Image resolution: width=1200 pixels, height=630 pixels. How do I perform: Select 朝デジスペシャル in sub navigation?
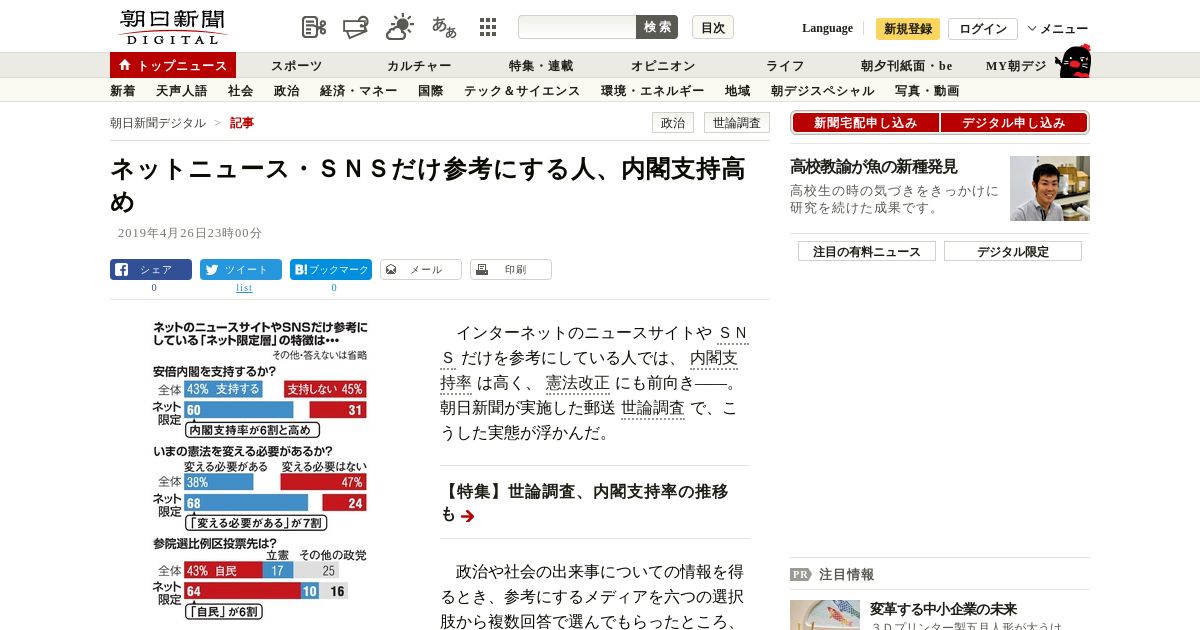pos(823,91)
